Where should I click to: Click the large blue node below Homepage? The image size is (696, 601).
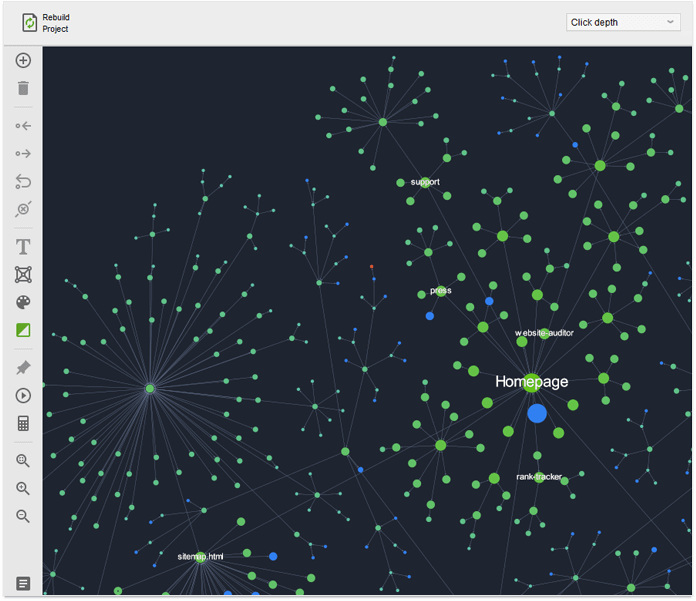(x=537, y=413)
